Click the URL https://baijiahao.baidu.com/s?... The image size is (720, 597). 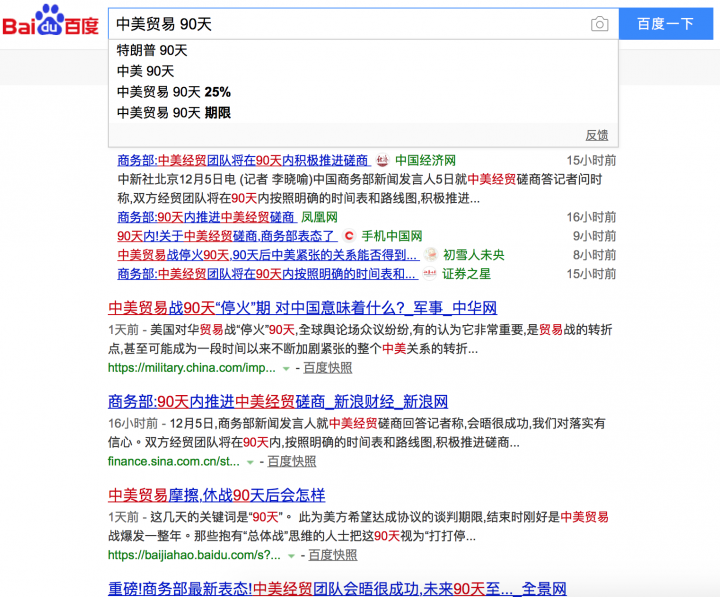pos(194,555)
